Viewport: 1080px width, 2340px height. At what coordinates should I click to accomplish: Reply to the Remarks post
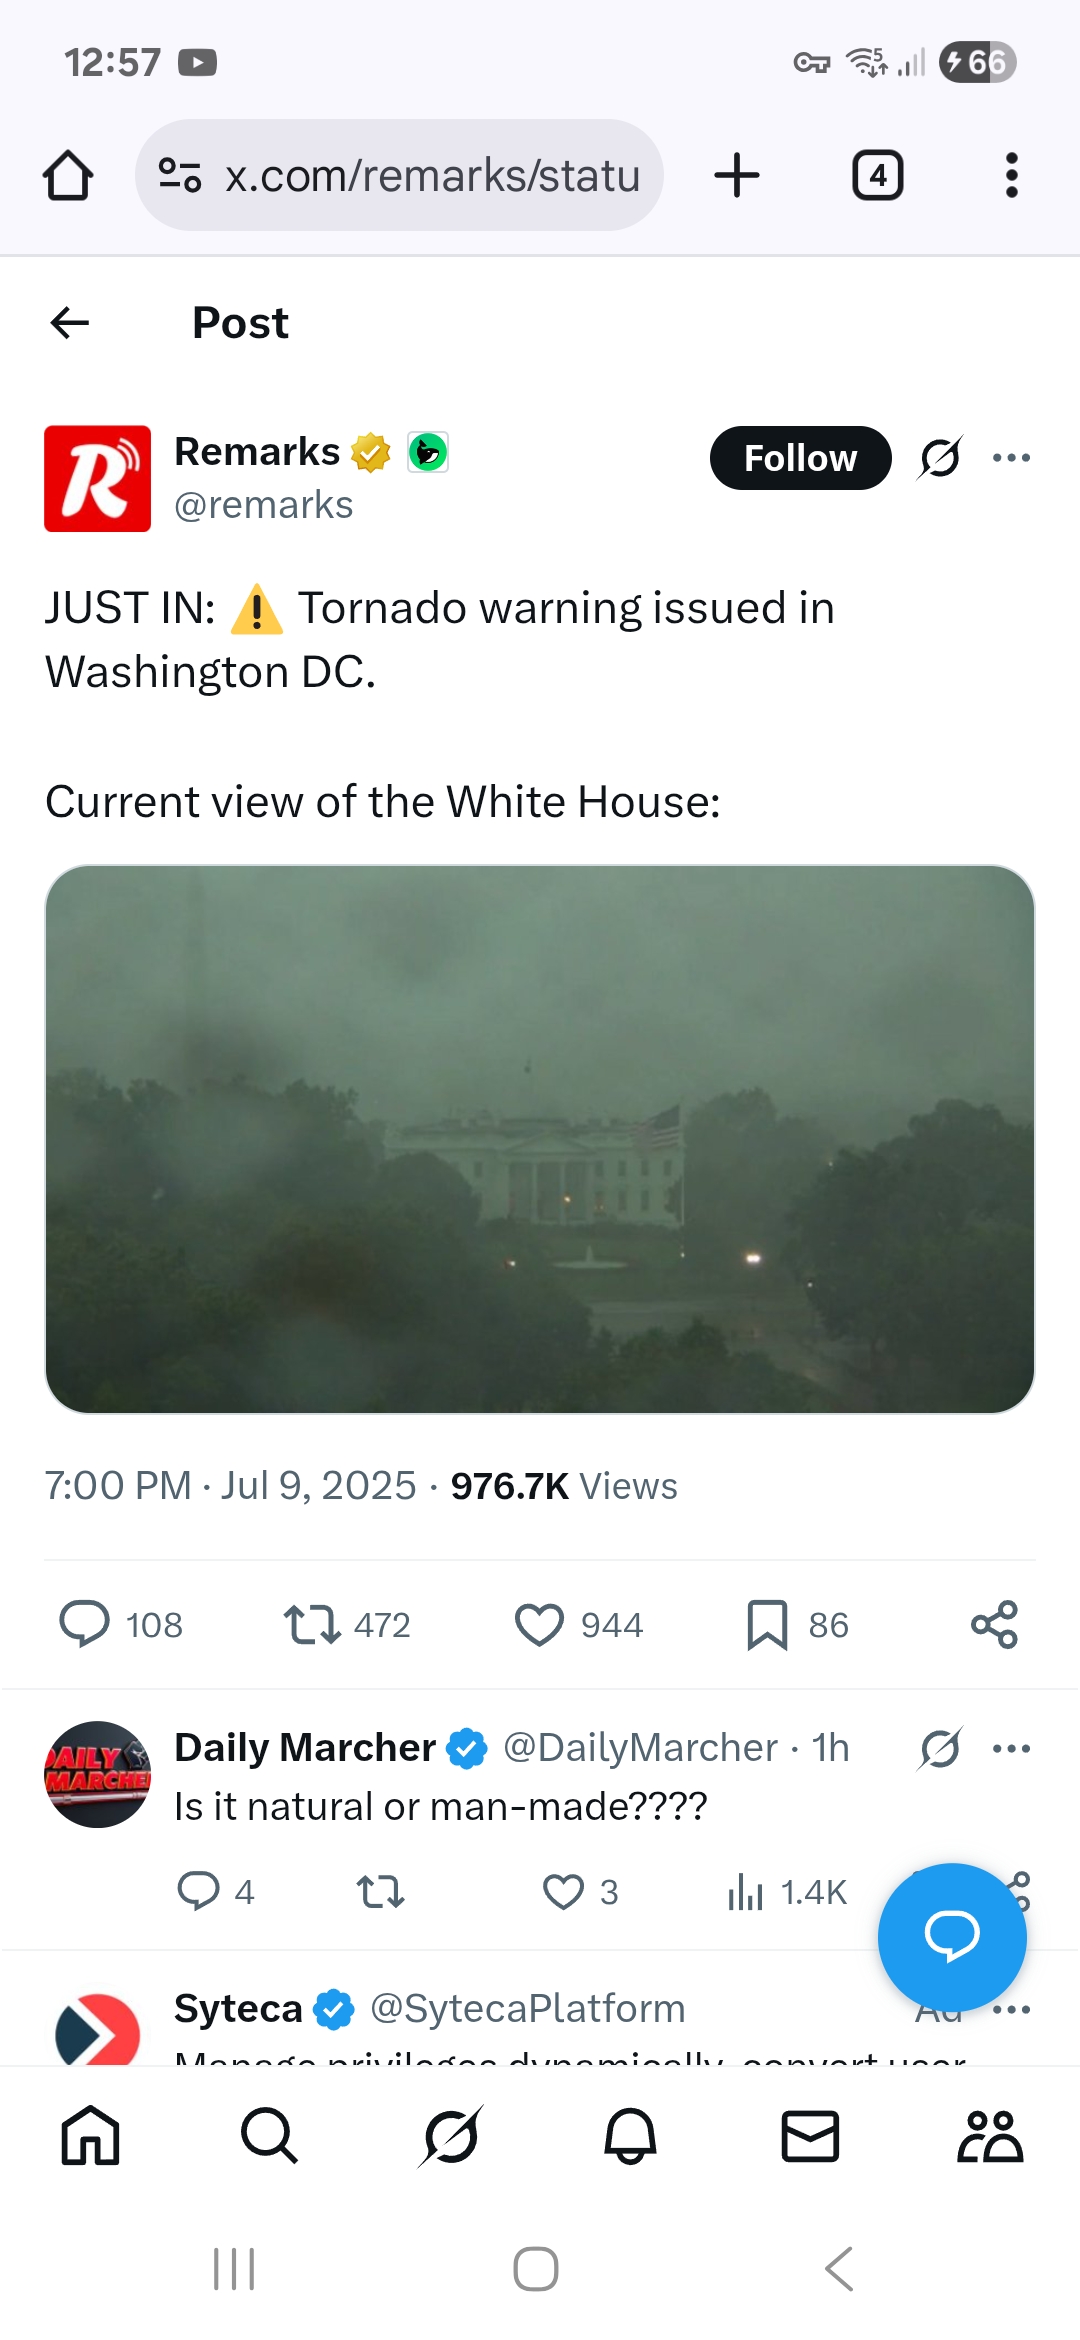85,1624
